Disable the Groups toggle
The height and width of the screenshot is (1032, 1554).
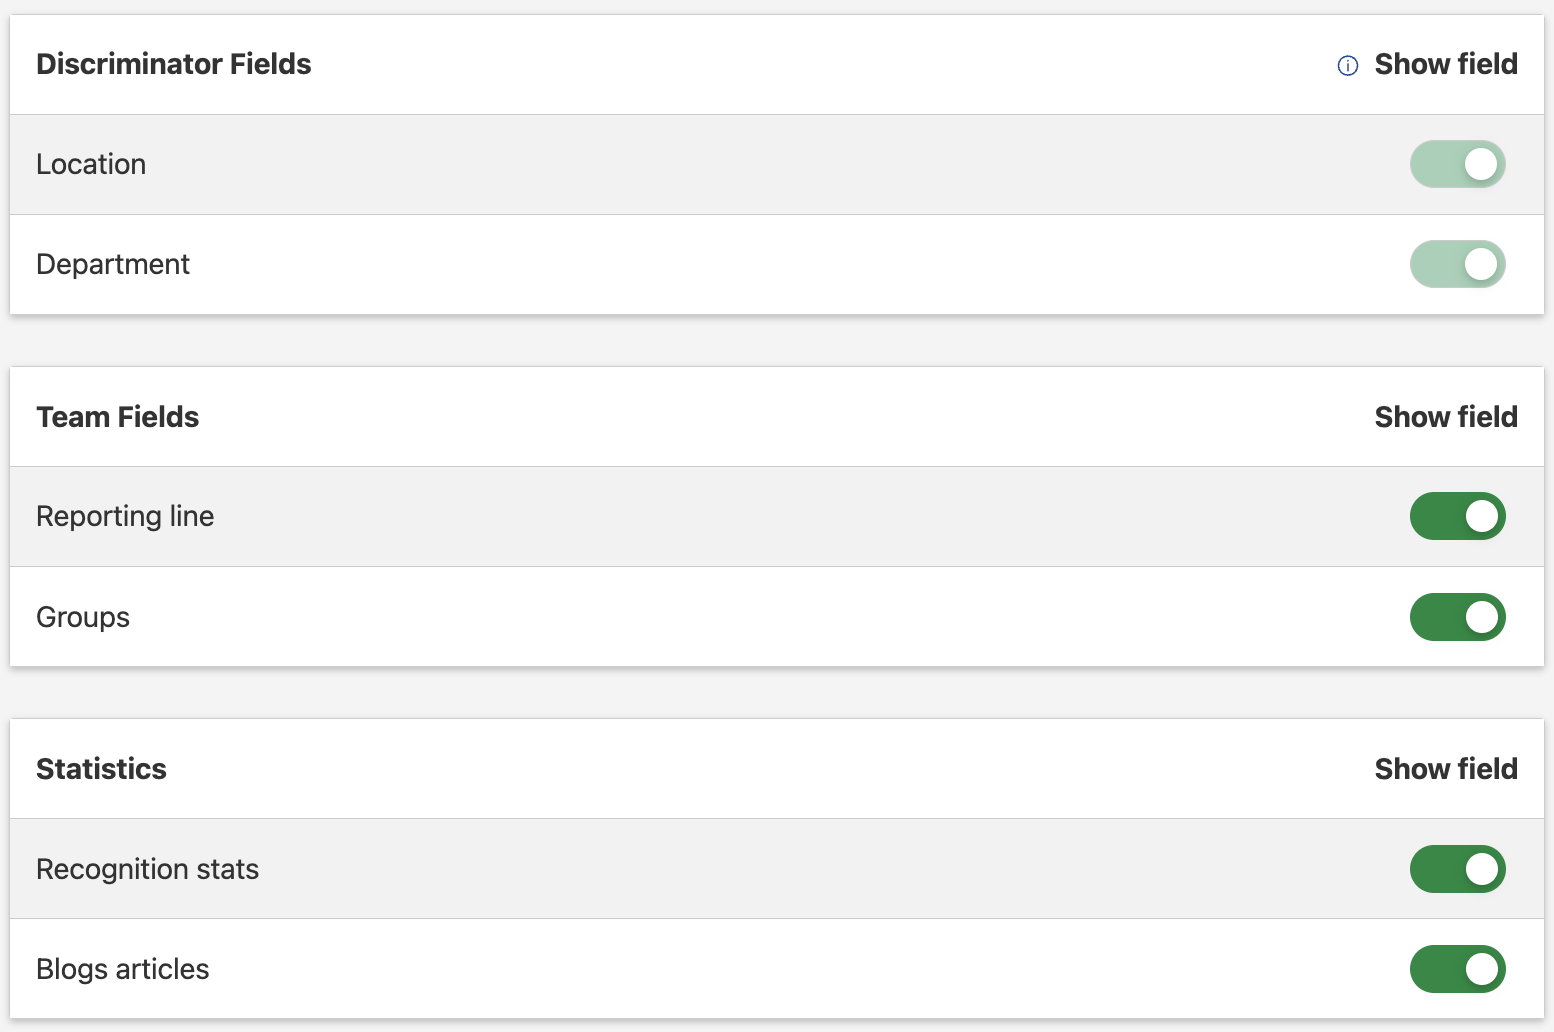click(x=1457, y=617)
